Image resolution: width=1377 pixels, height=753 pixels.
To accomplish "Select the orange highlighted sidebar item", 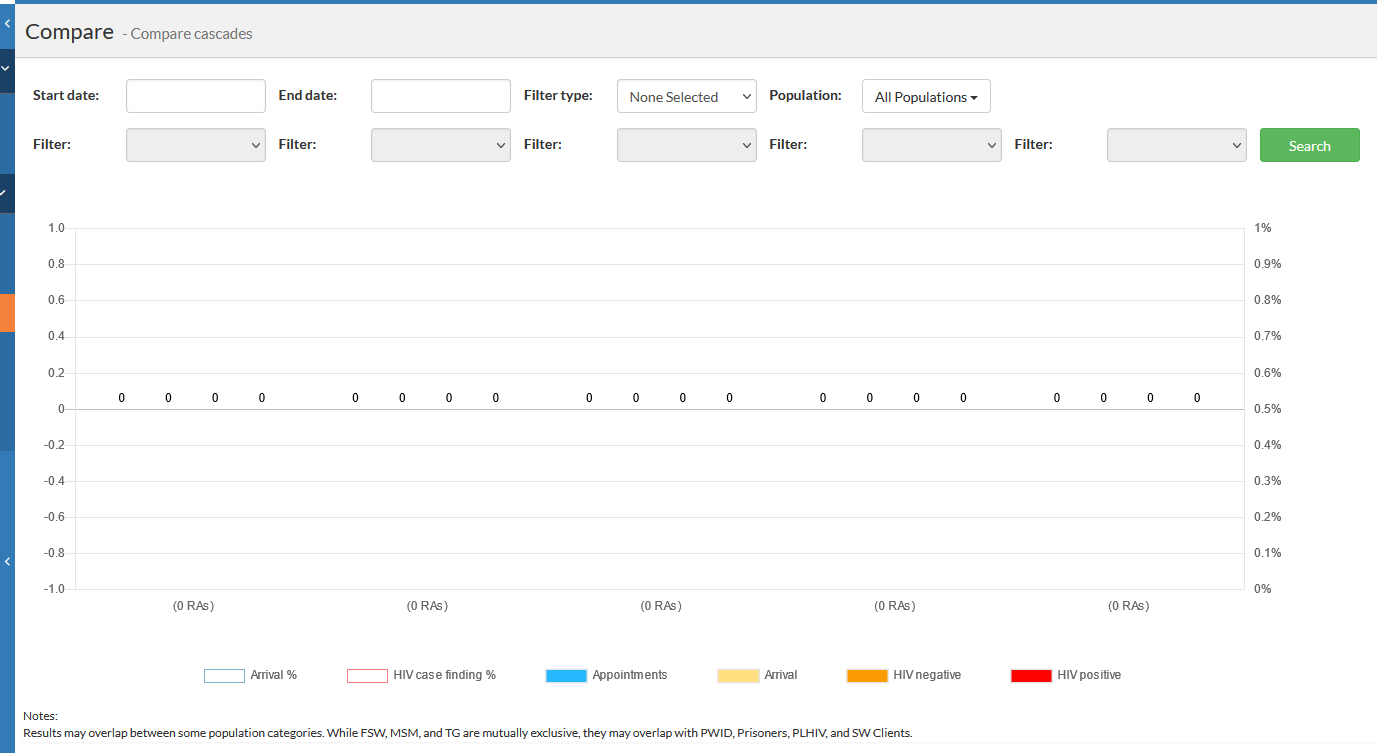I will 7,312.
